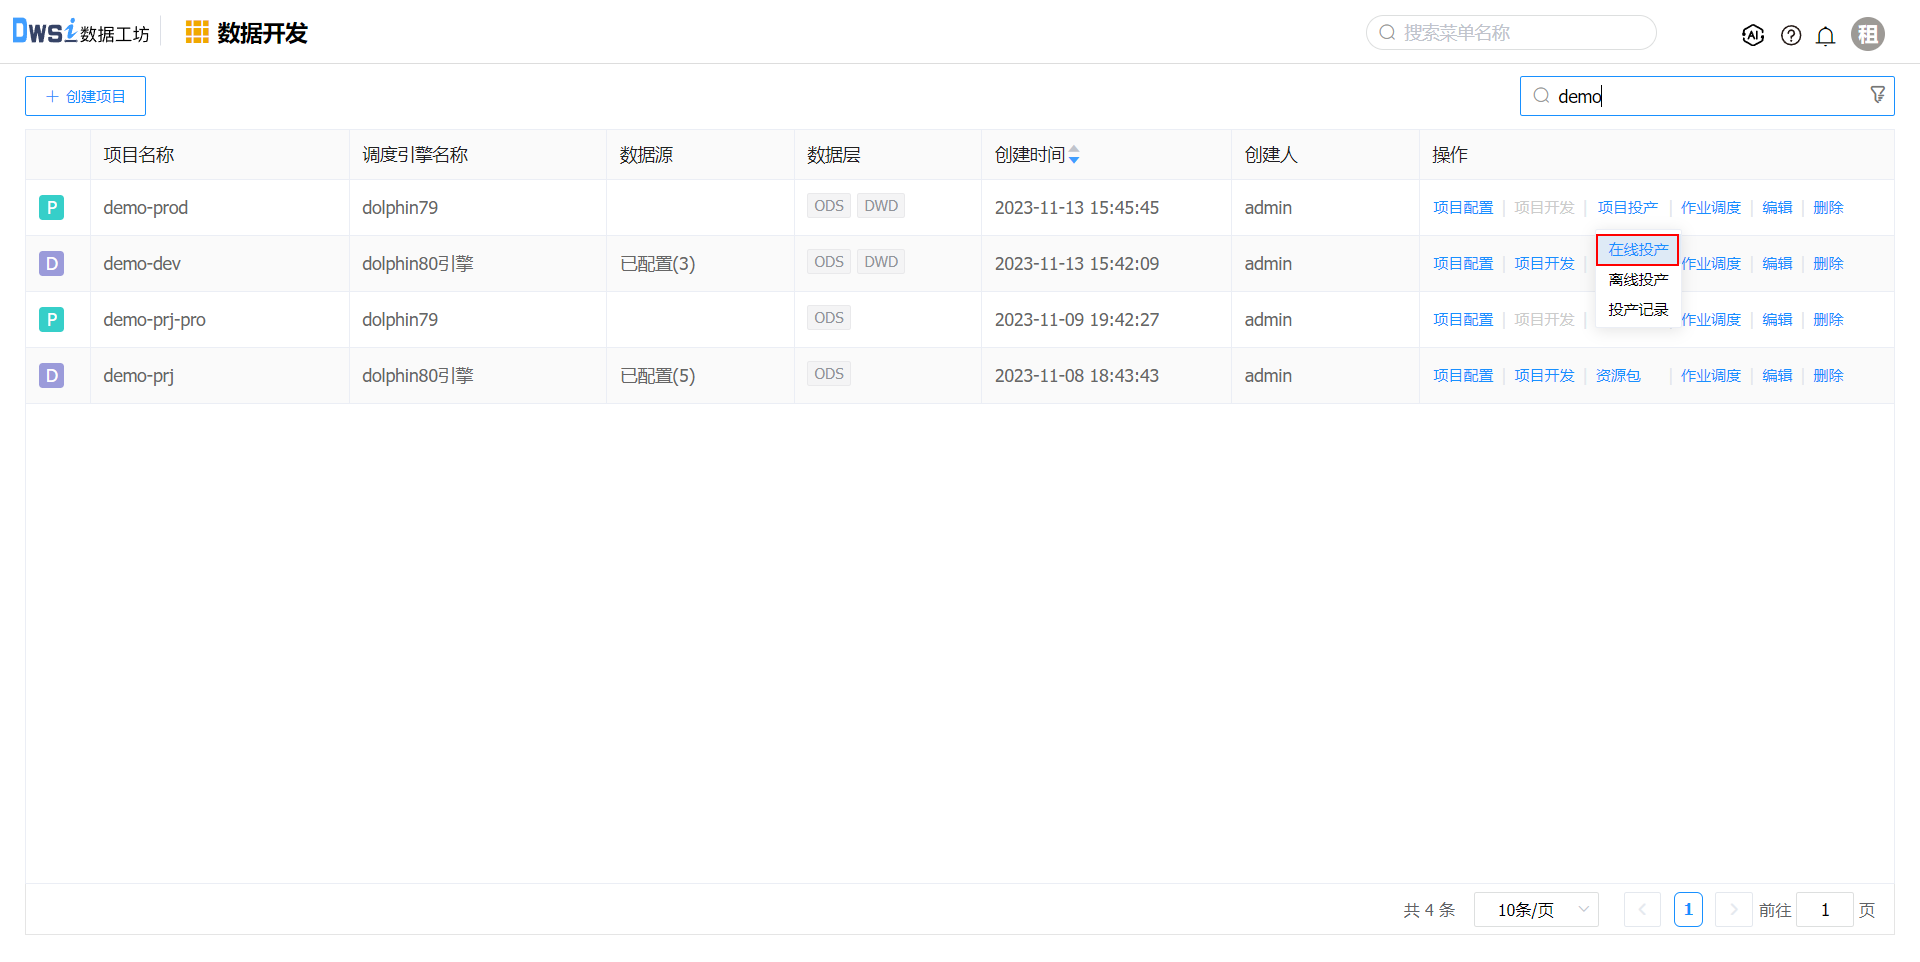
Task: Delete the demo-prj-pro project
Action: click(1827, 320)
